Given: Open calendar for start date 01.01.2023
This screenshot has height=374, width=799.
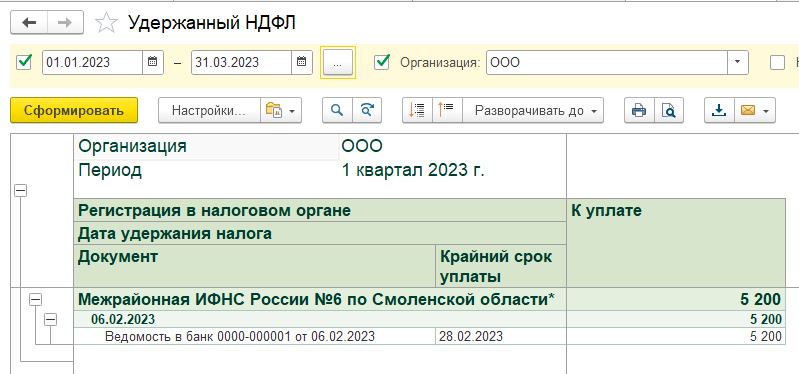Looking at the screenshot, I should (152, 62).
